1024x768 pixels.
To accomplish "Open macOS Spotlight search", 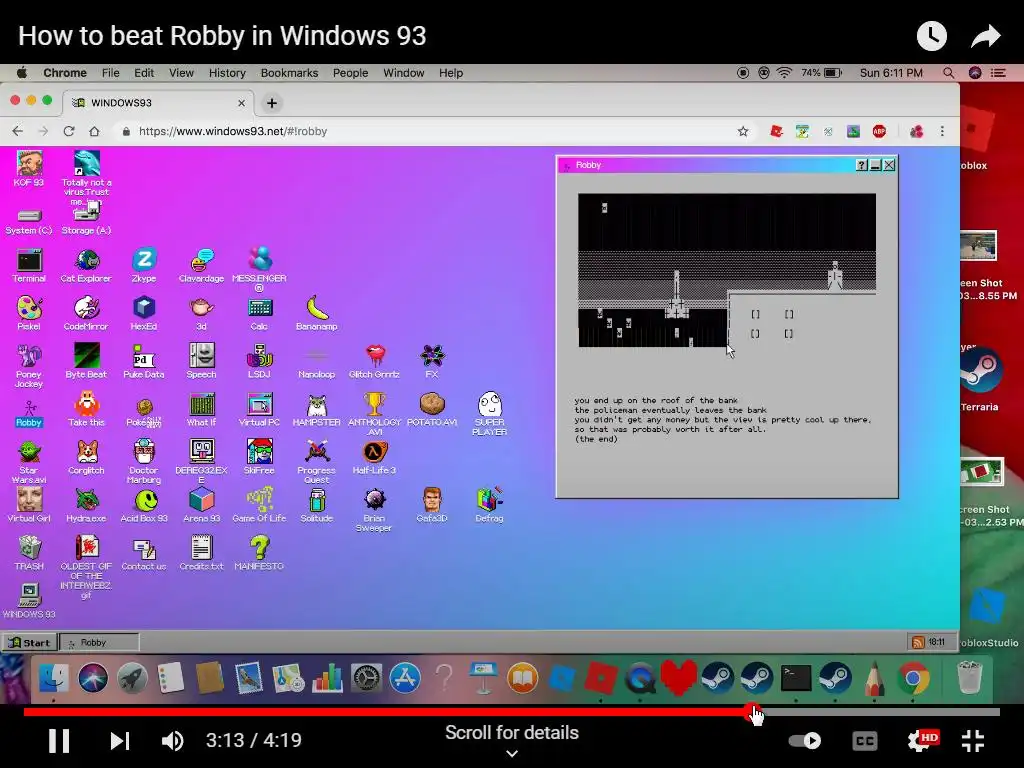I will [948, 73].
